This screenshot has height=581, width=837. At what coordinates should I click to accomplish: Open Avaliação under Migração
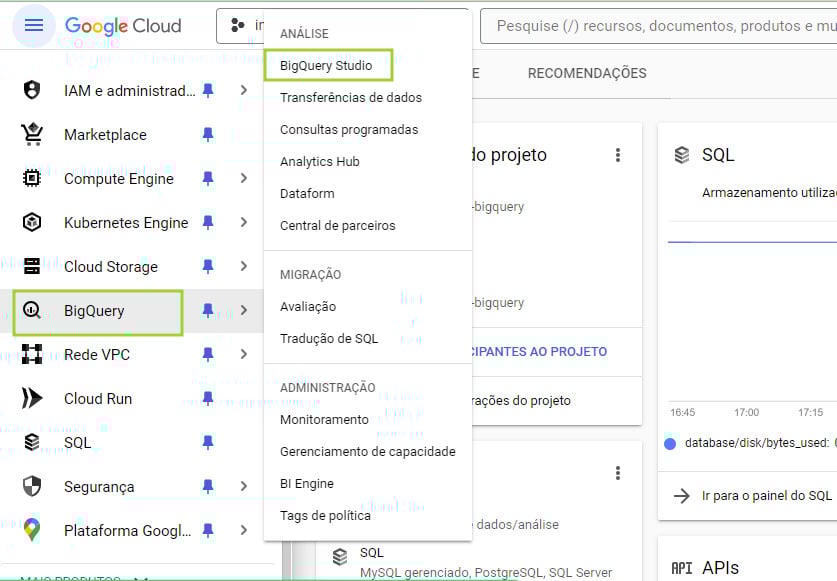tap(308, 307)
